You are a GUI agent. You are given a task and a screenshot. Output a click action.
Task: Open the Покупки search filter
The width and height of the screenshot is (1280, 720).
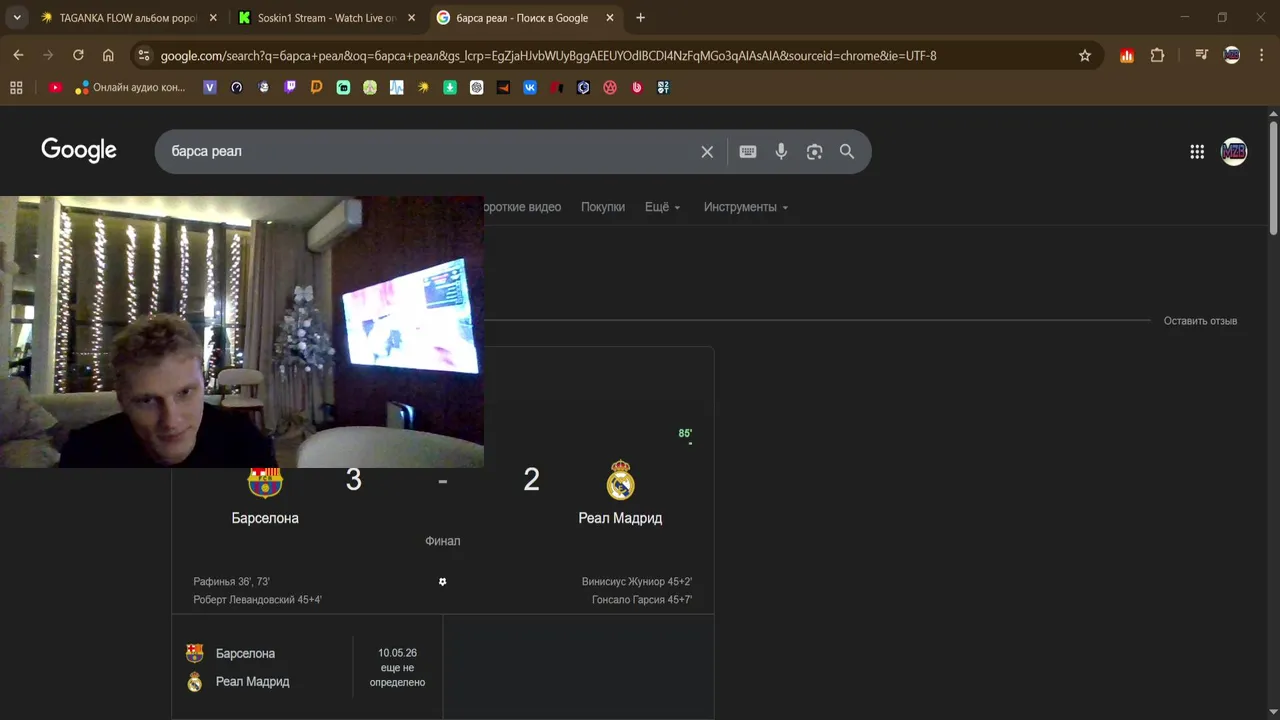point(603,207)
